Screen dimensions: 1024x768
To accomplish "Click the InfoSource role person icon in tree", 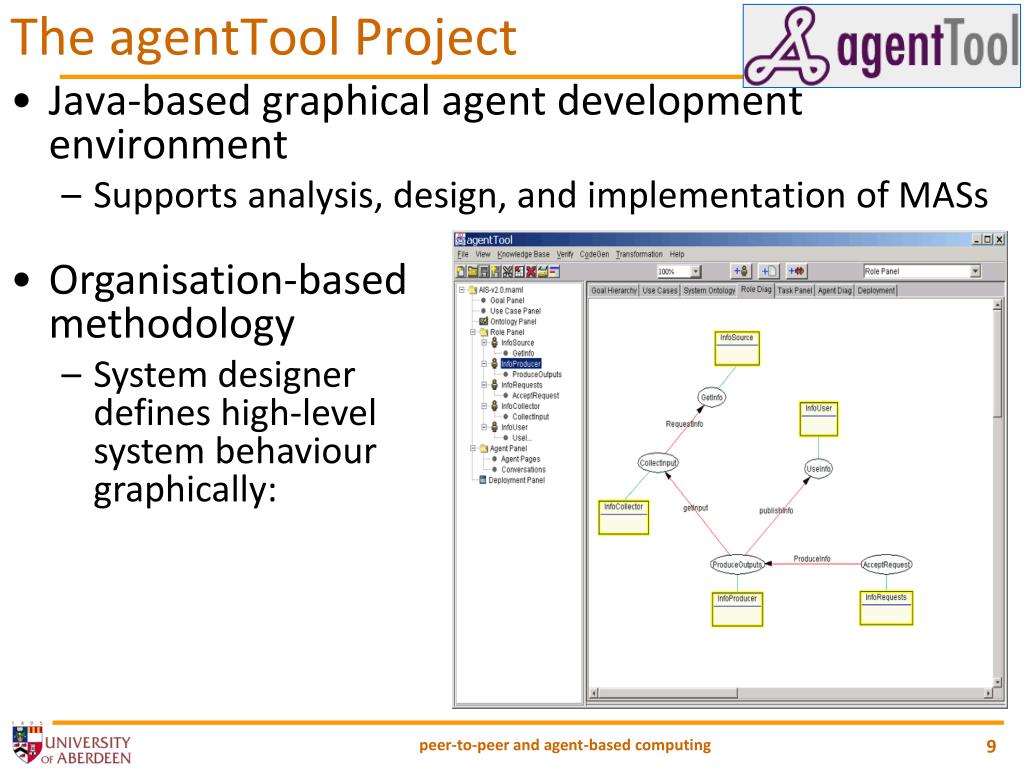I will tap(494, 343).
